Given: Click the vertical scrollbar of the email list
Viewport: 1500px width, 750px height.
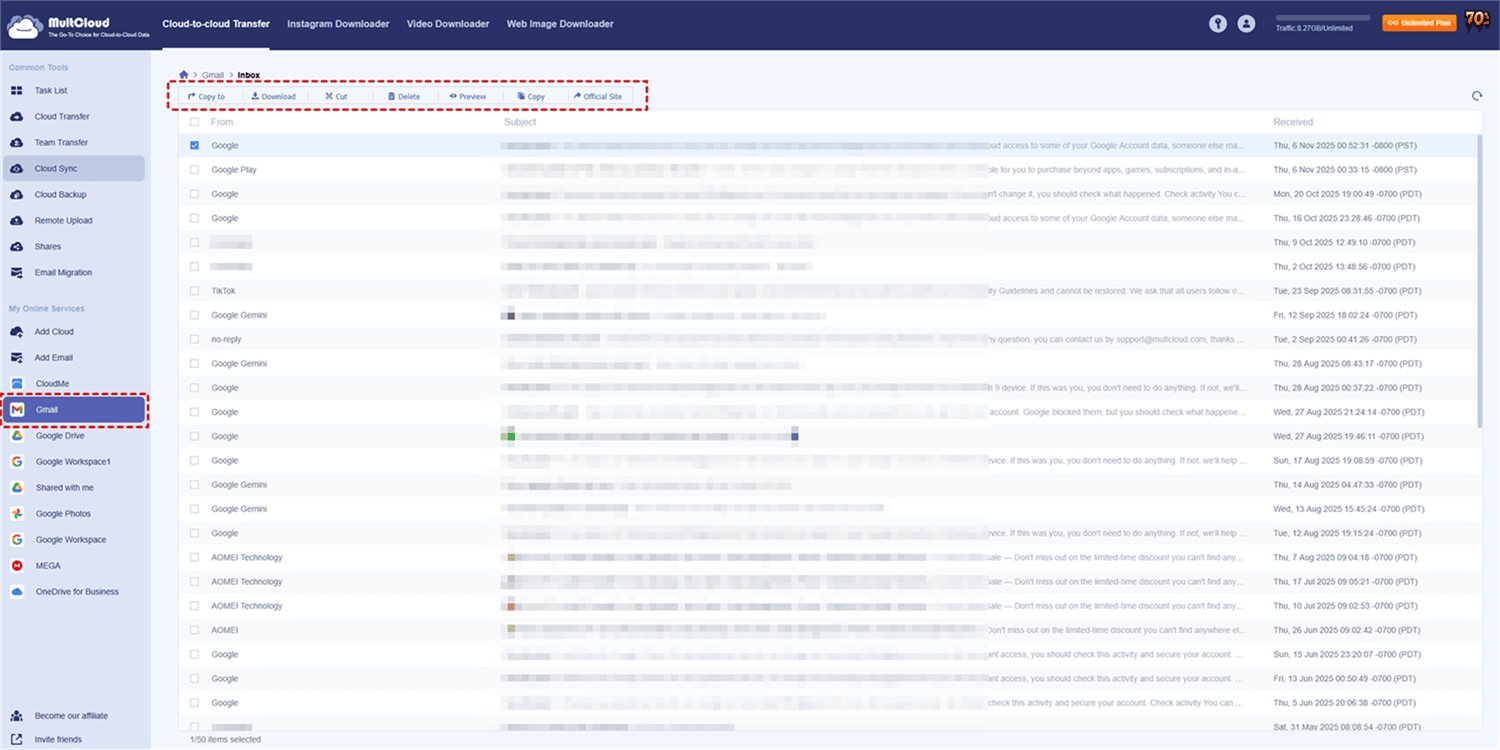Looking at the screenshot, I should click(1480, 280).
